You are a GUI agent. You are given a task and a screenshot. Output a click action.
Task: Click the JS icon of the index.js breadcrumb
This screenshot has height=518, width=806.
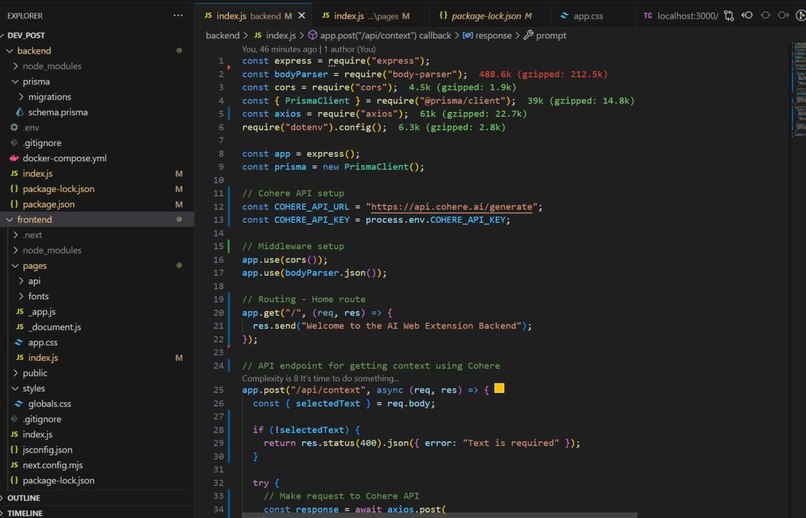click(258, 35)
